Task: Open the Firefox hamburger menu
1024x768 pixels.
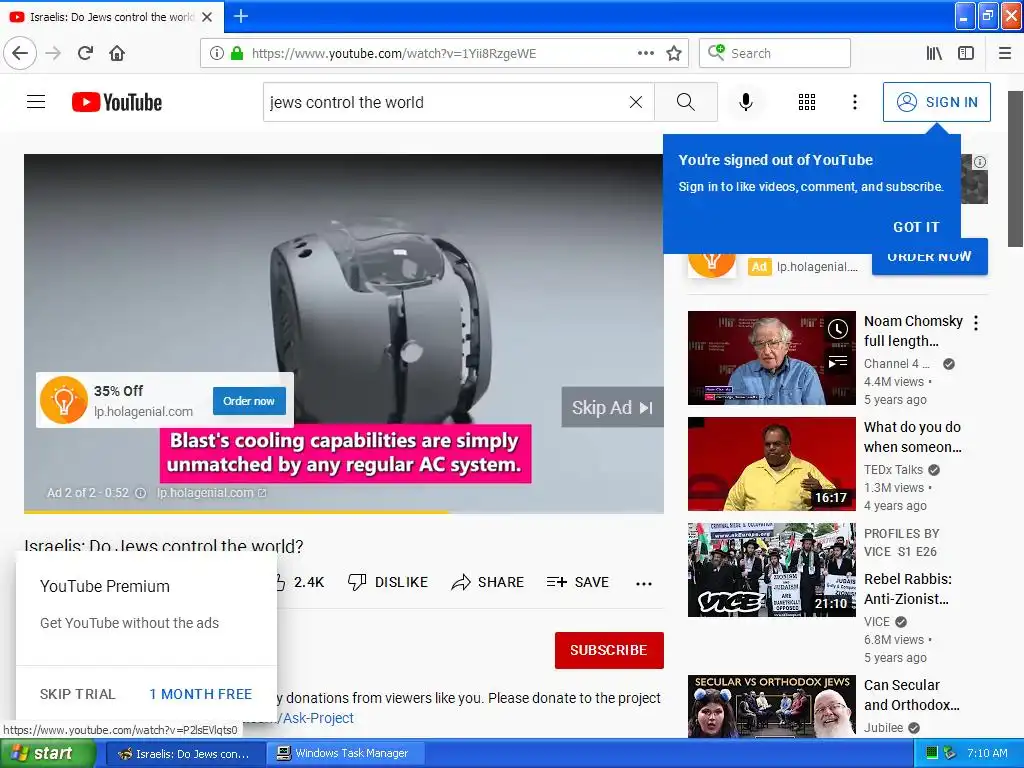Action: point(1004,53)
